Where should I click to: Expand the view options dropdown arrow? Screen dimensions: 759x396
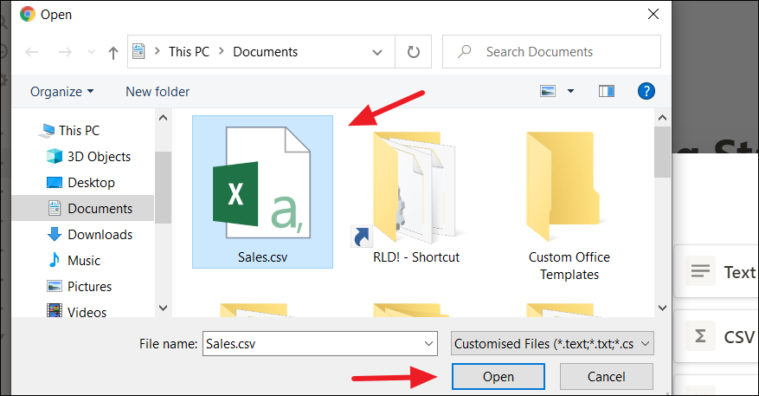tap(571, 91)
